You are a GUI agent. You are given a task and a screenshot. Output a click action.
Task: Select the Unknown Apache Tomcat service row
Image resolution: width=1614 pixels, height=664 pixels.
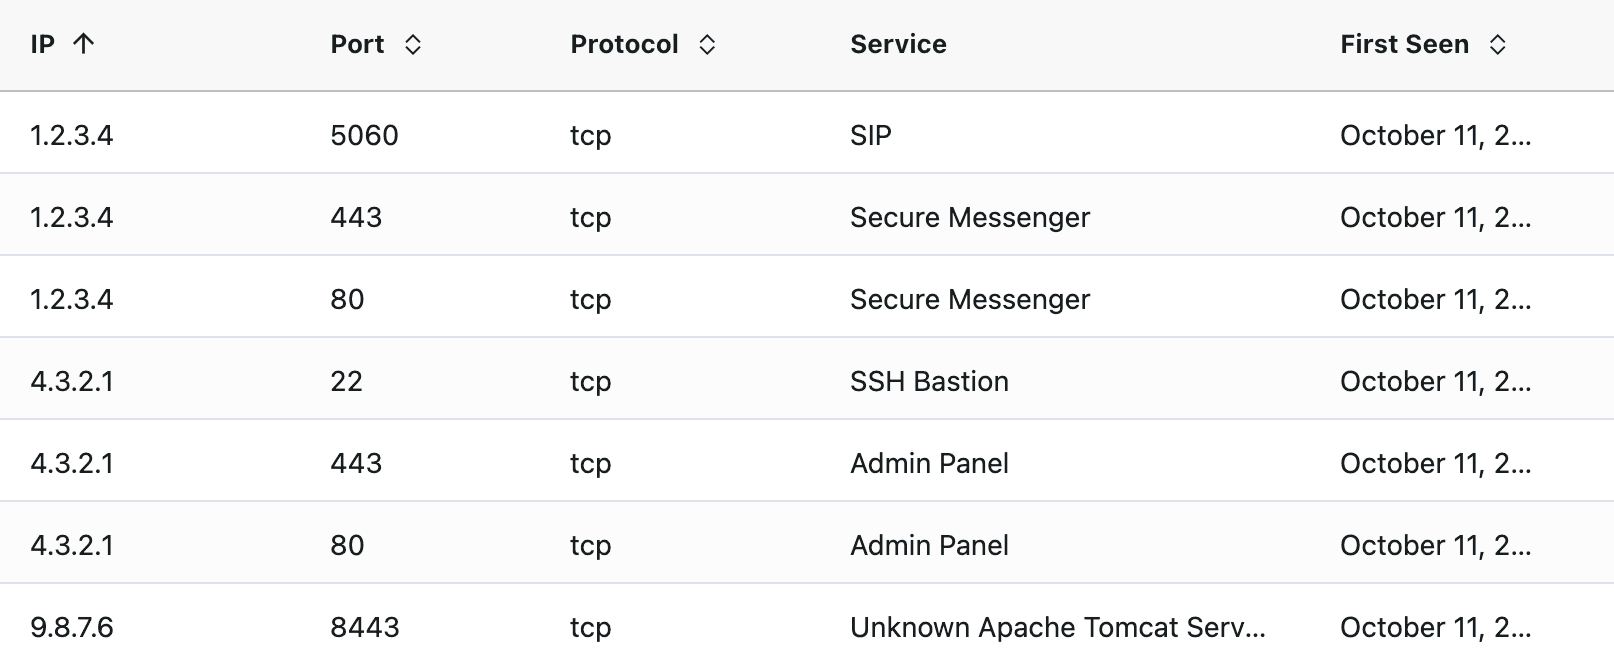pyautogui.click(x=807, y=625)
